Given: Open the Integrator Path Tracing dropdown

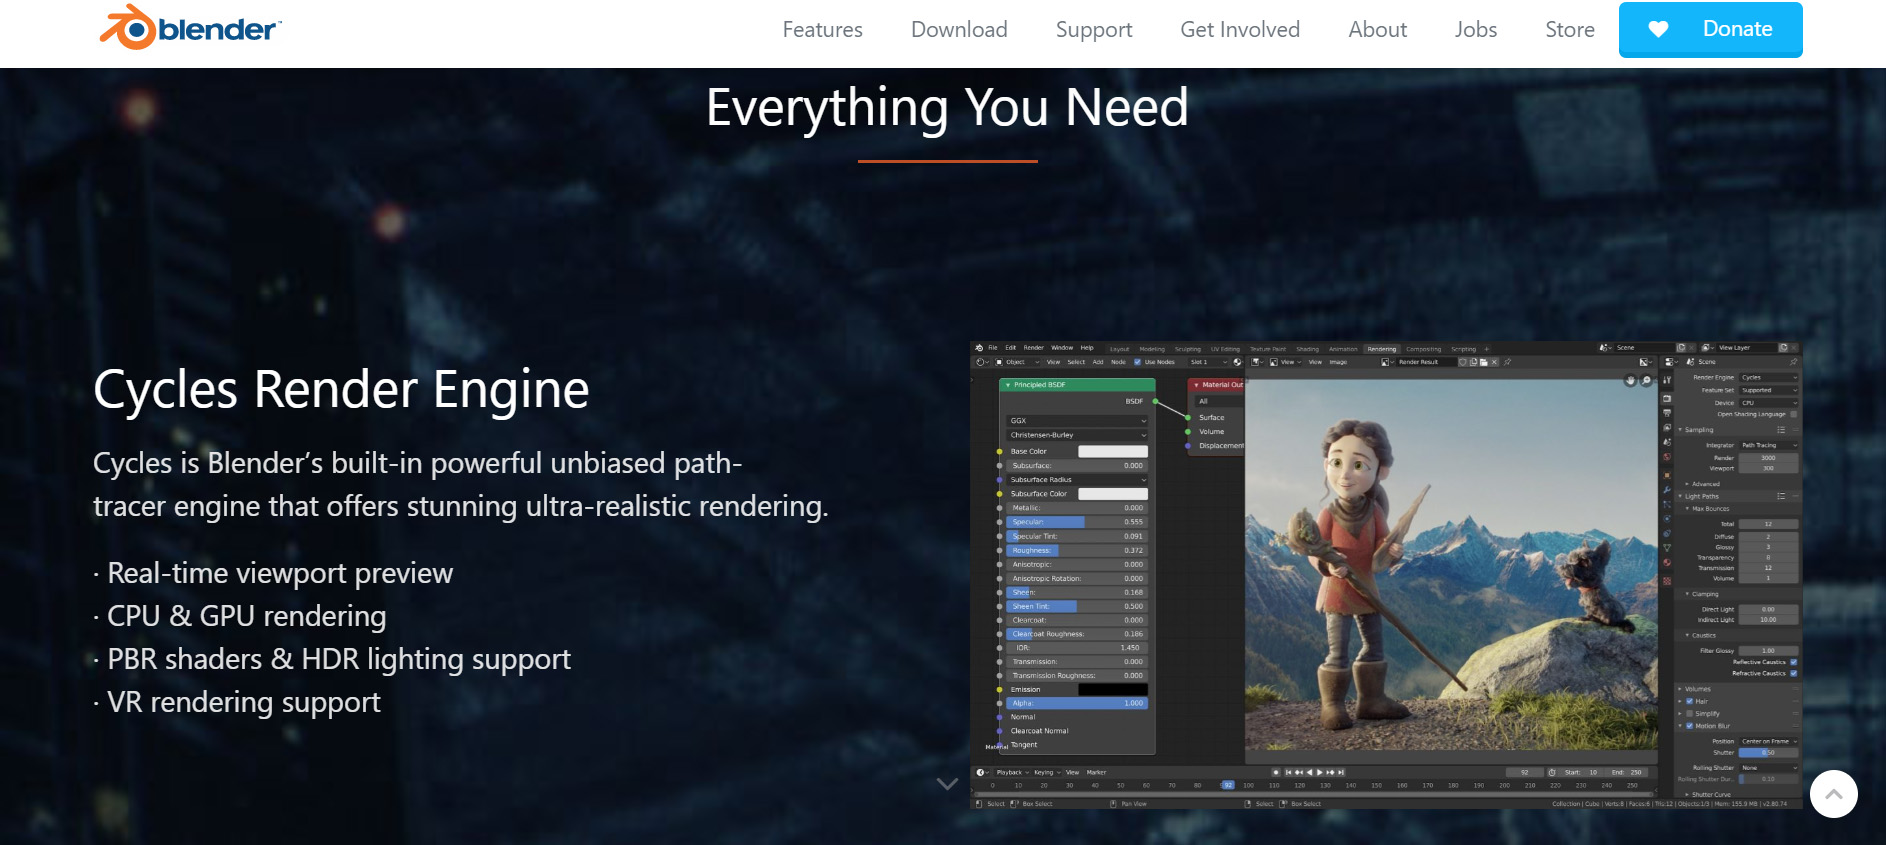Looking at the screenshot, I should click(x=1768, y=445).
